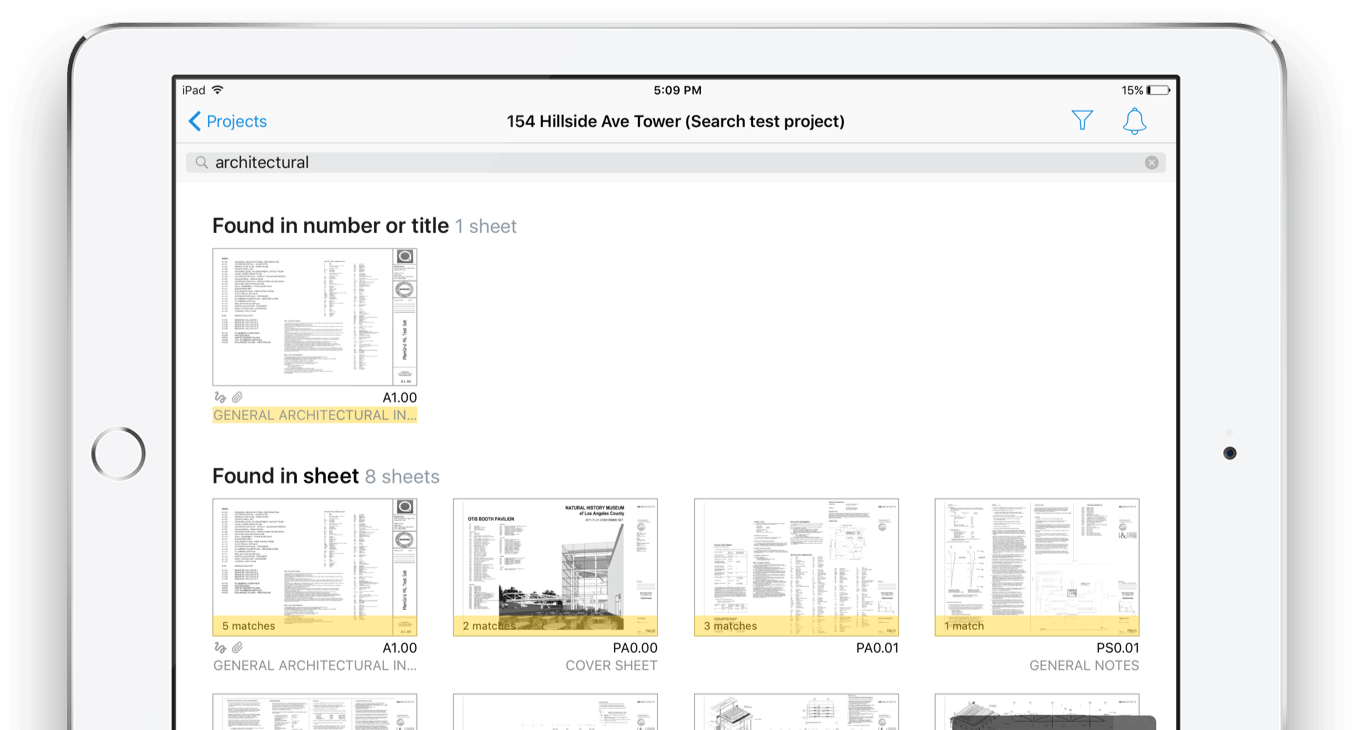Click the paperclip under the A1.00 sheet with 5 matches

[x=238, y=648]
